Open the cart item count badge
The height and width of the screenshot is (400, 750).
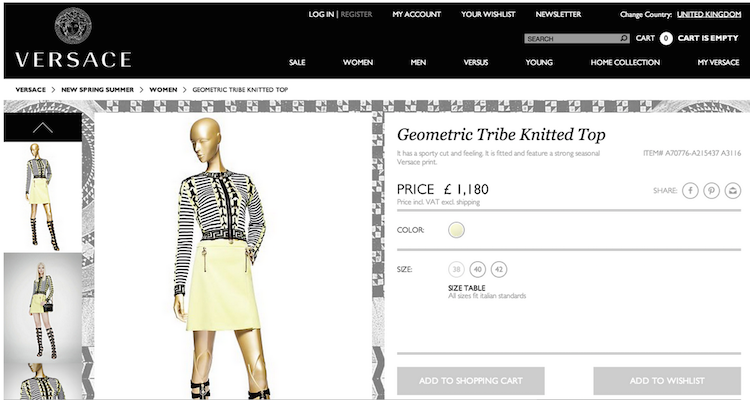click(666, 38)
